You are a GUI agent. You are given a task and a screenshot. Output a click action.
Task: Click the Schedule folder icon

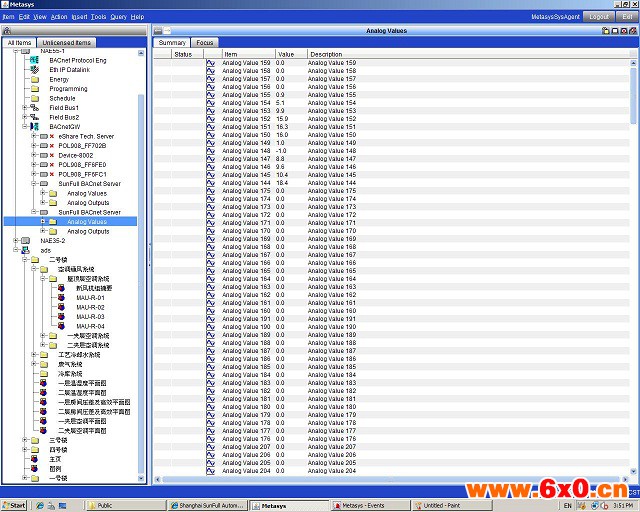[x=35, y=98]
